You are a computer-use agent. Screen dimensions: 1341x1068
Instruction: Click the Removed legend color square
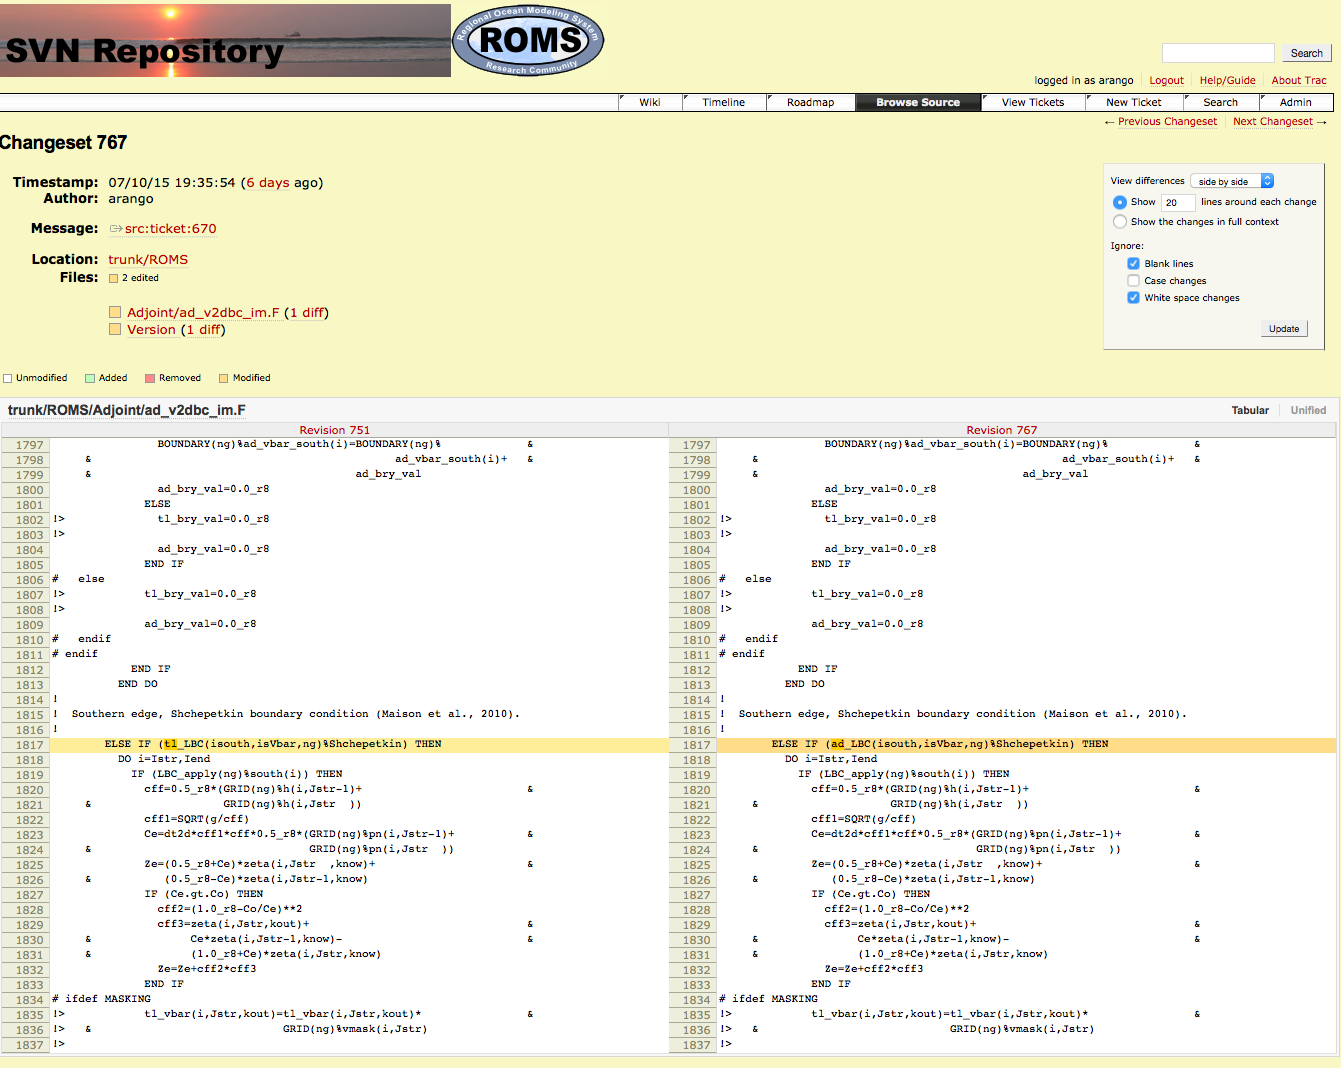point(150,378)
